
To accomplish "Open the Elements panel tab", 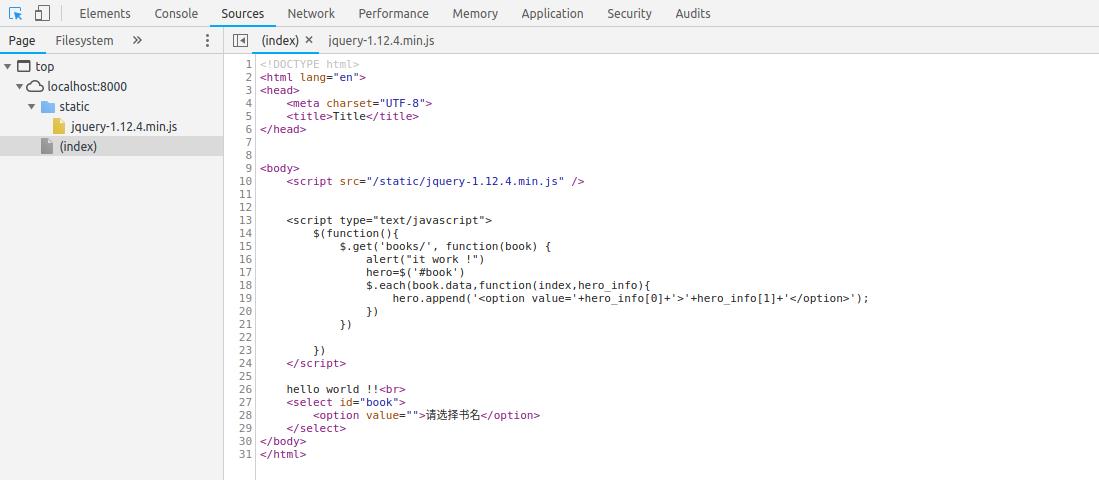I will tap(104, 13).
